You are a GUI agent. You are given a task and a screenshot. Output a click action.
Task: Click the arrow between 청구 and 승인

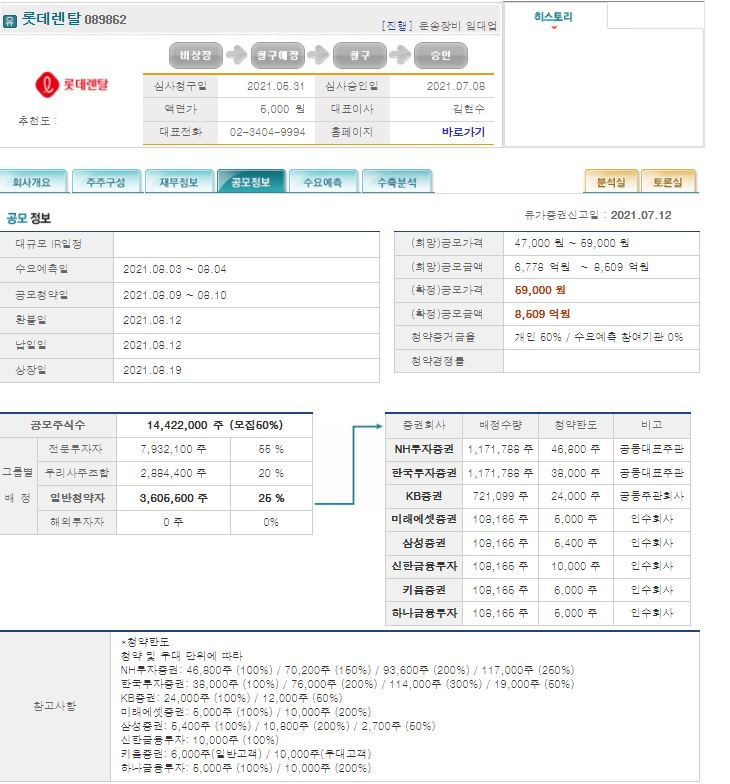pos(400,54)
